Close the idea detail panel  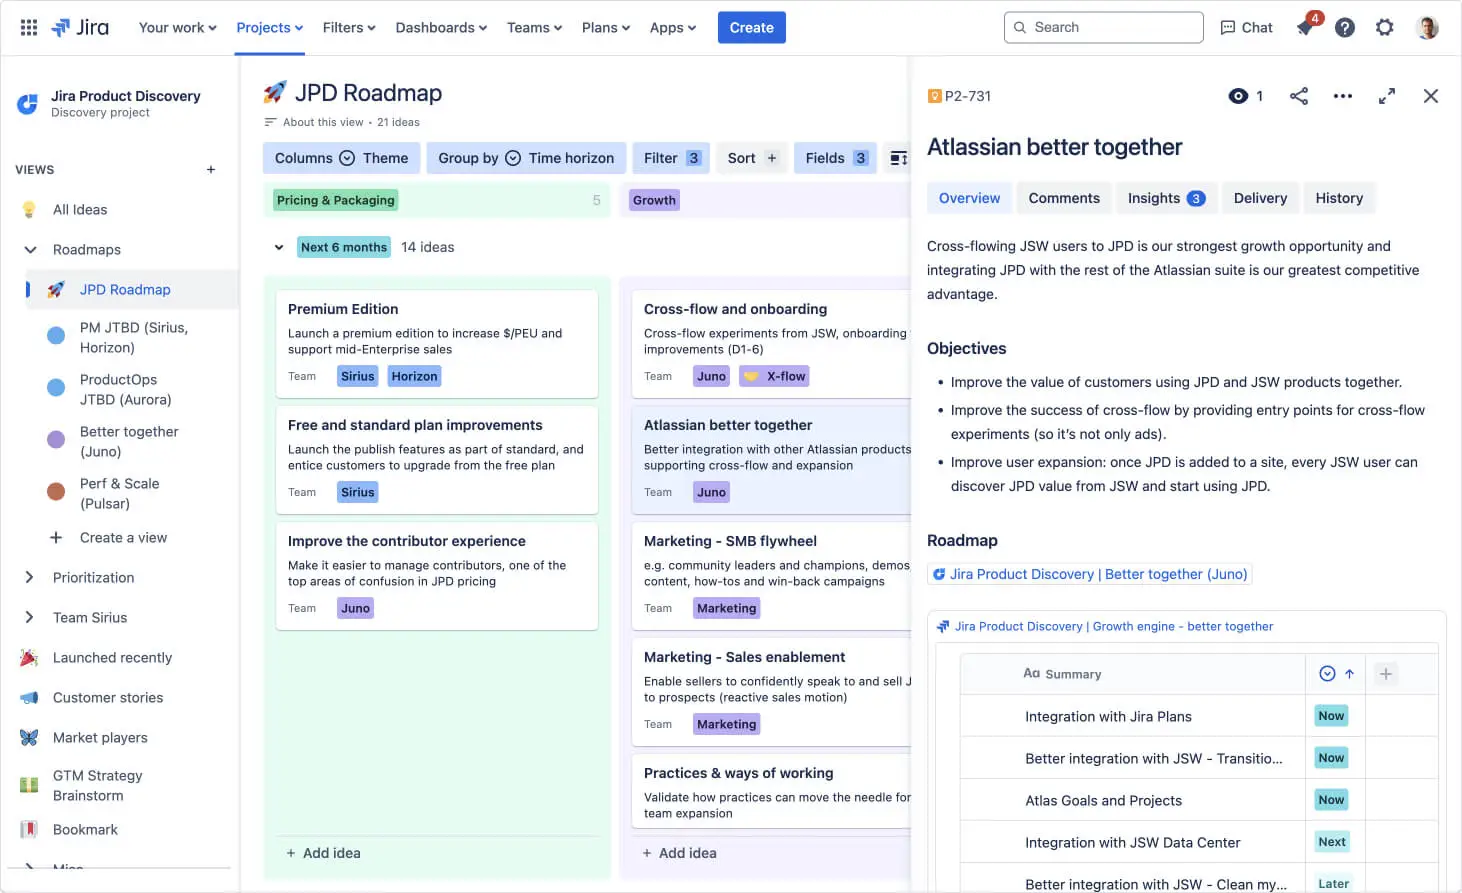1431,96
